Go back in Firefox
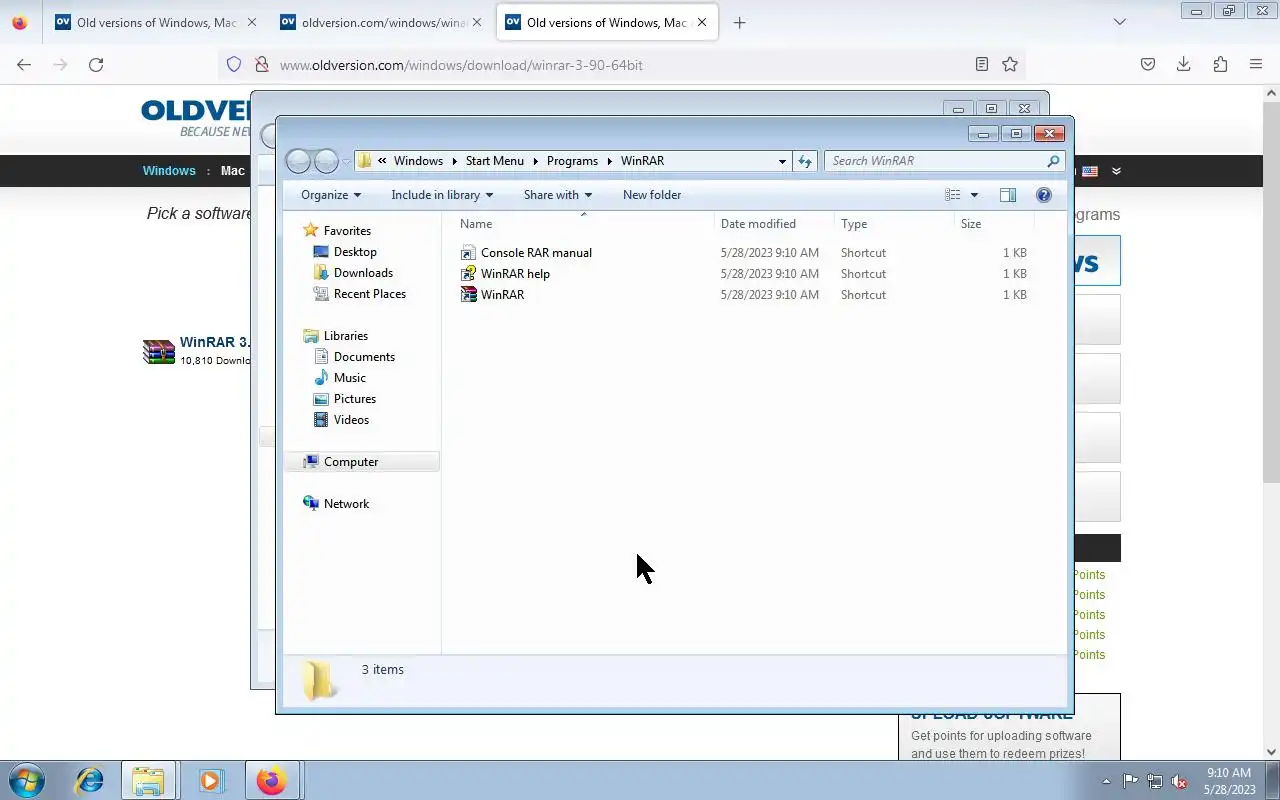Screen dimensions: 1280x800 coord(24,64)
